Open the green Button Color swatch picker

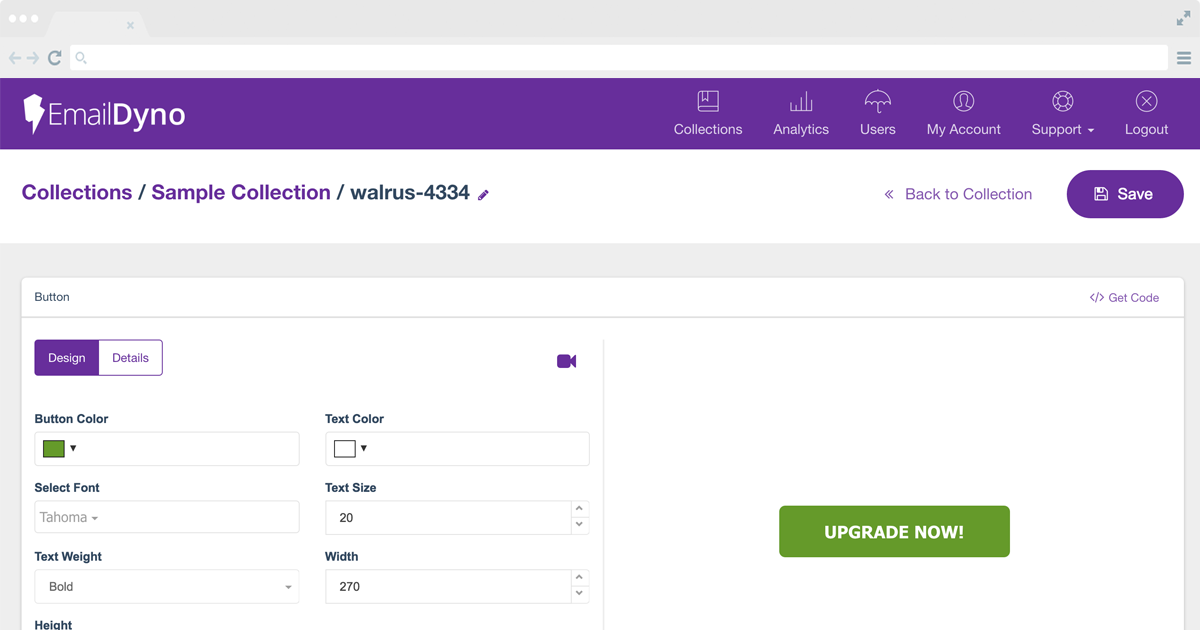(59, 449)
